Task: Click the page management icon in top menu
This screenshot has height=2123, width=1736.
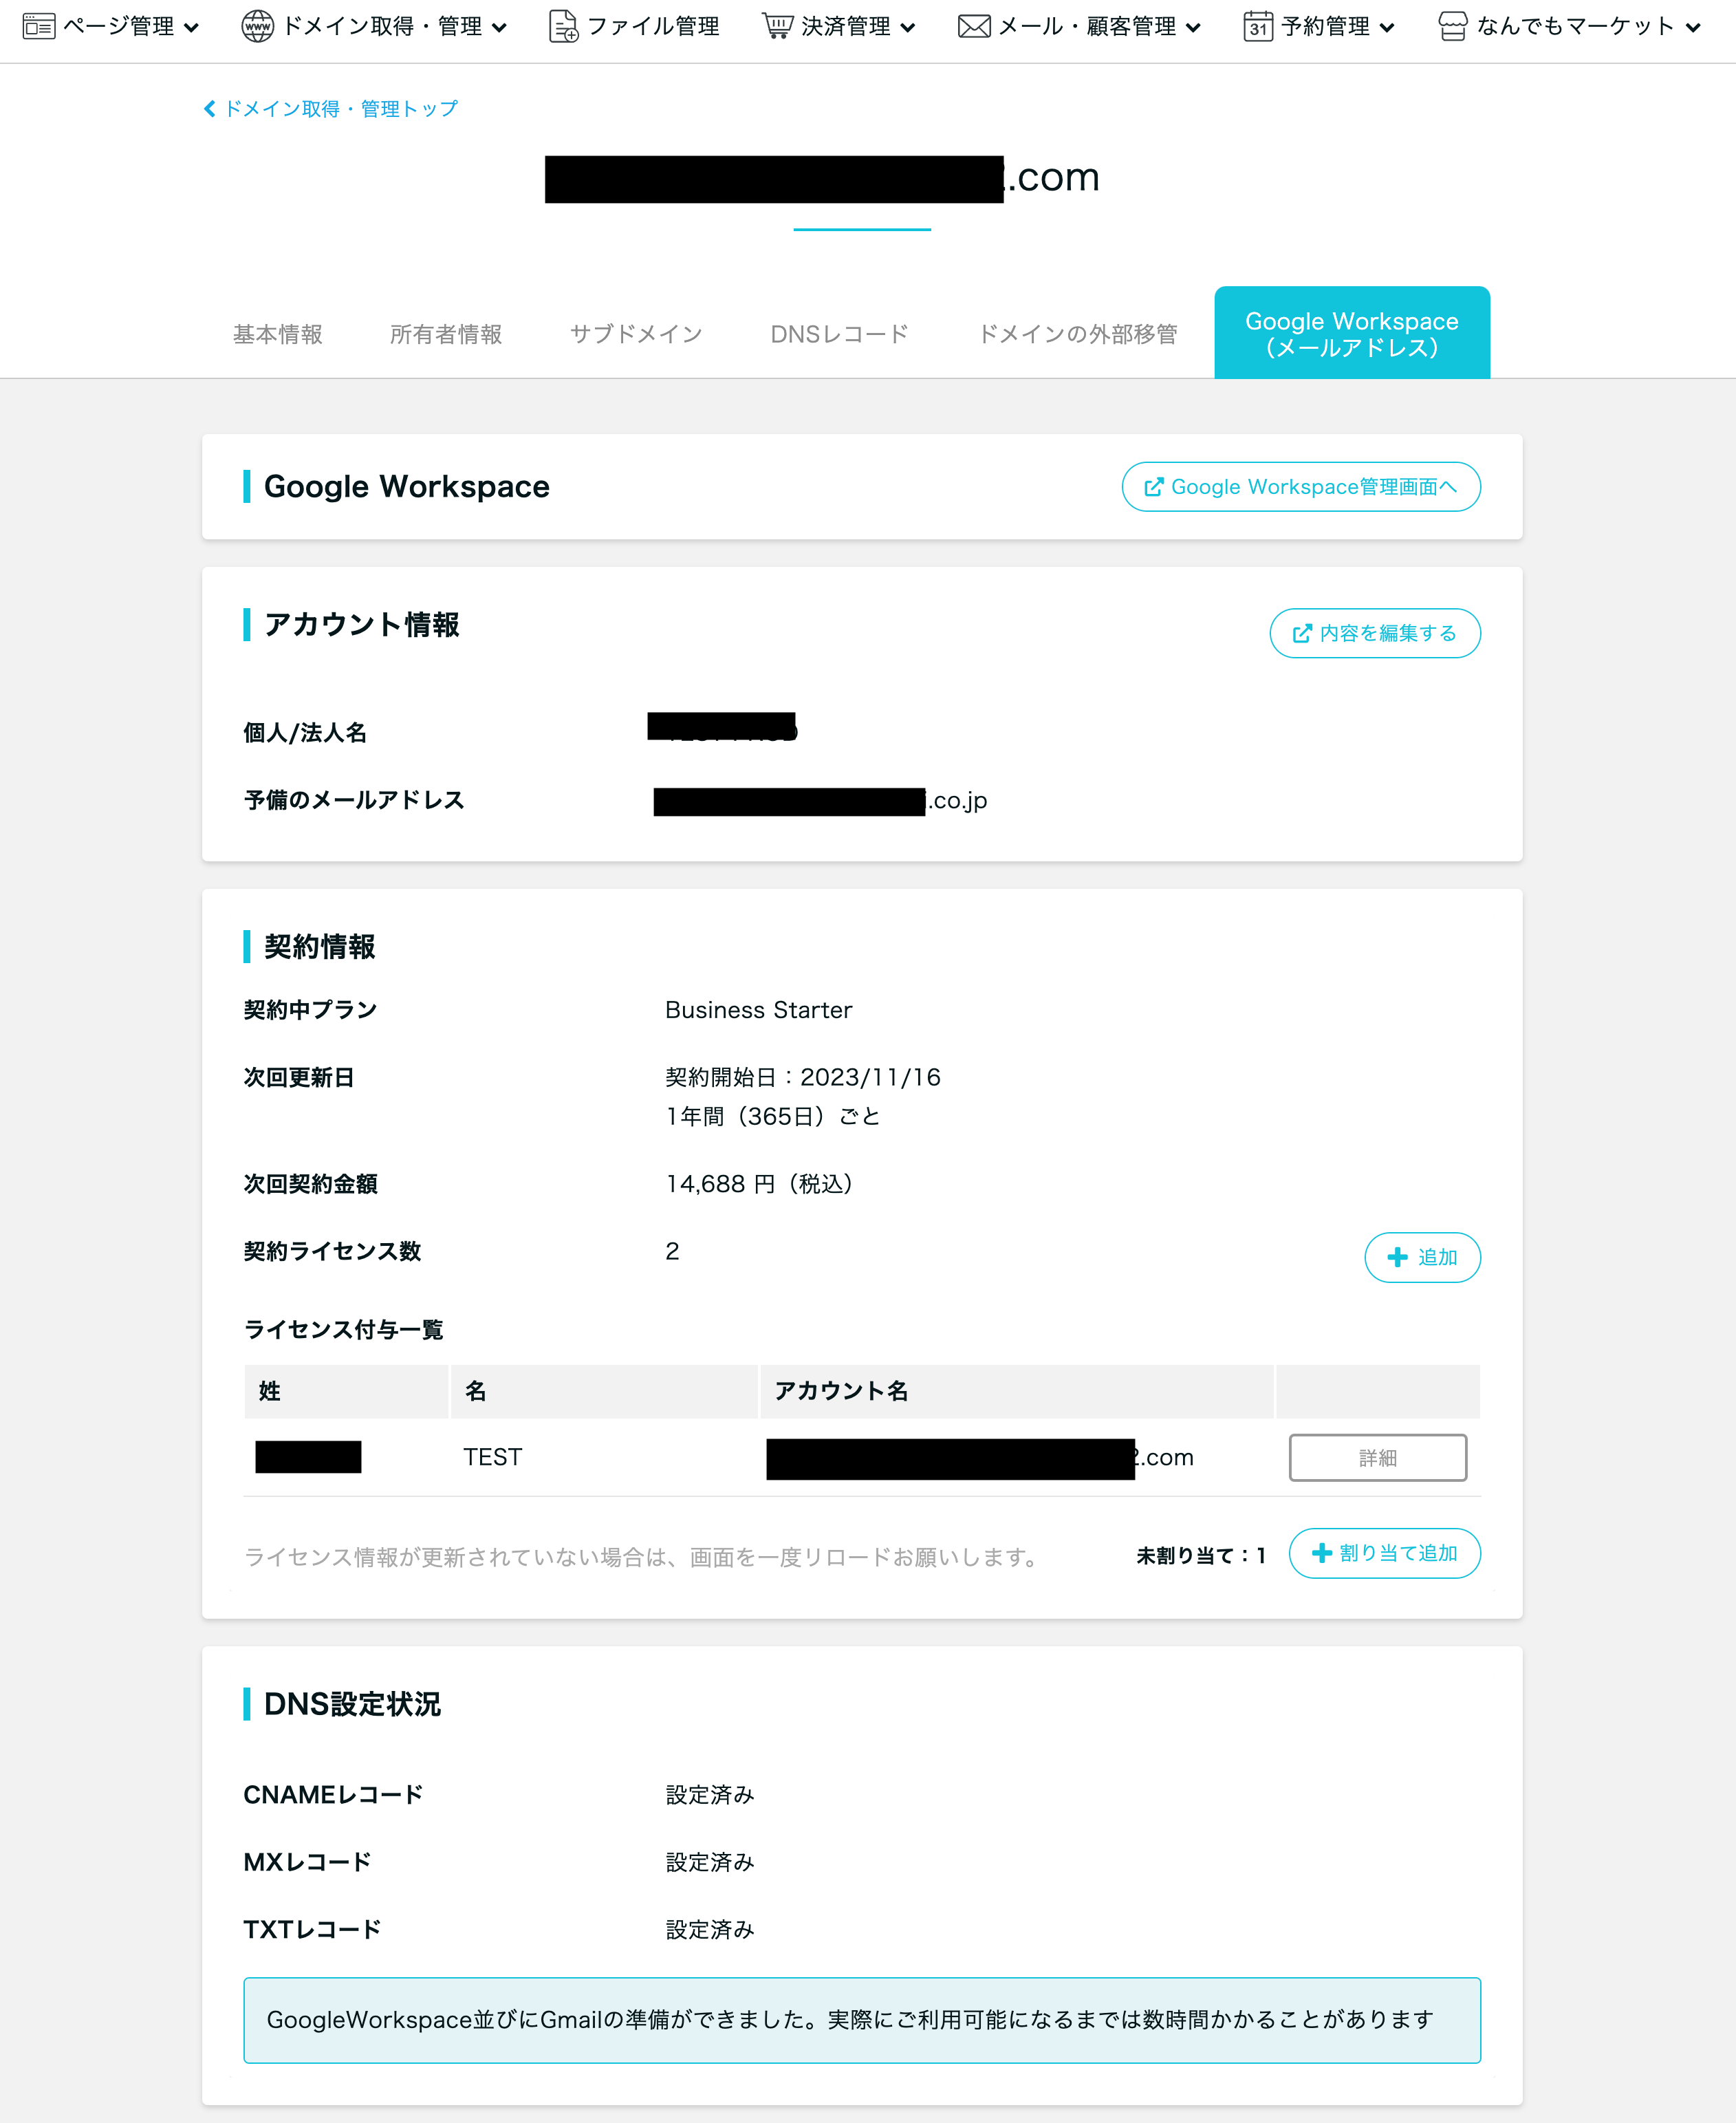Action: [x=38, y=26]
